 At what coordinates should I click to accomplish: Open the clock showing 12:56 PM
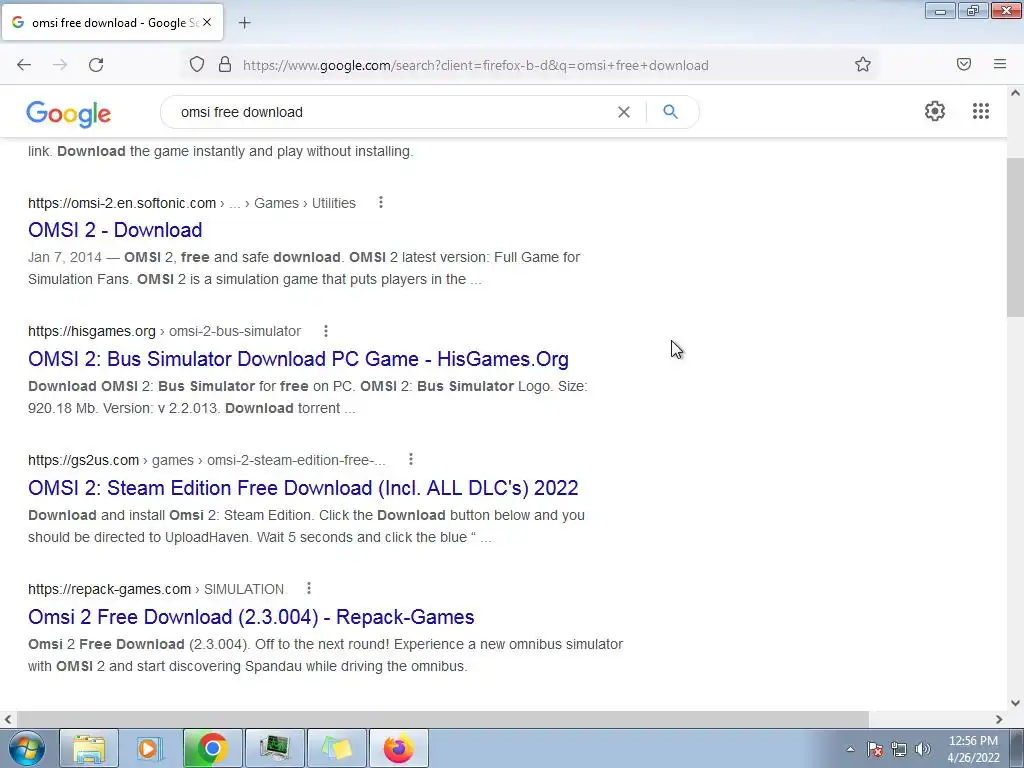click(973, 749)
